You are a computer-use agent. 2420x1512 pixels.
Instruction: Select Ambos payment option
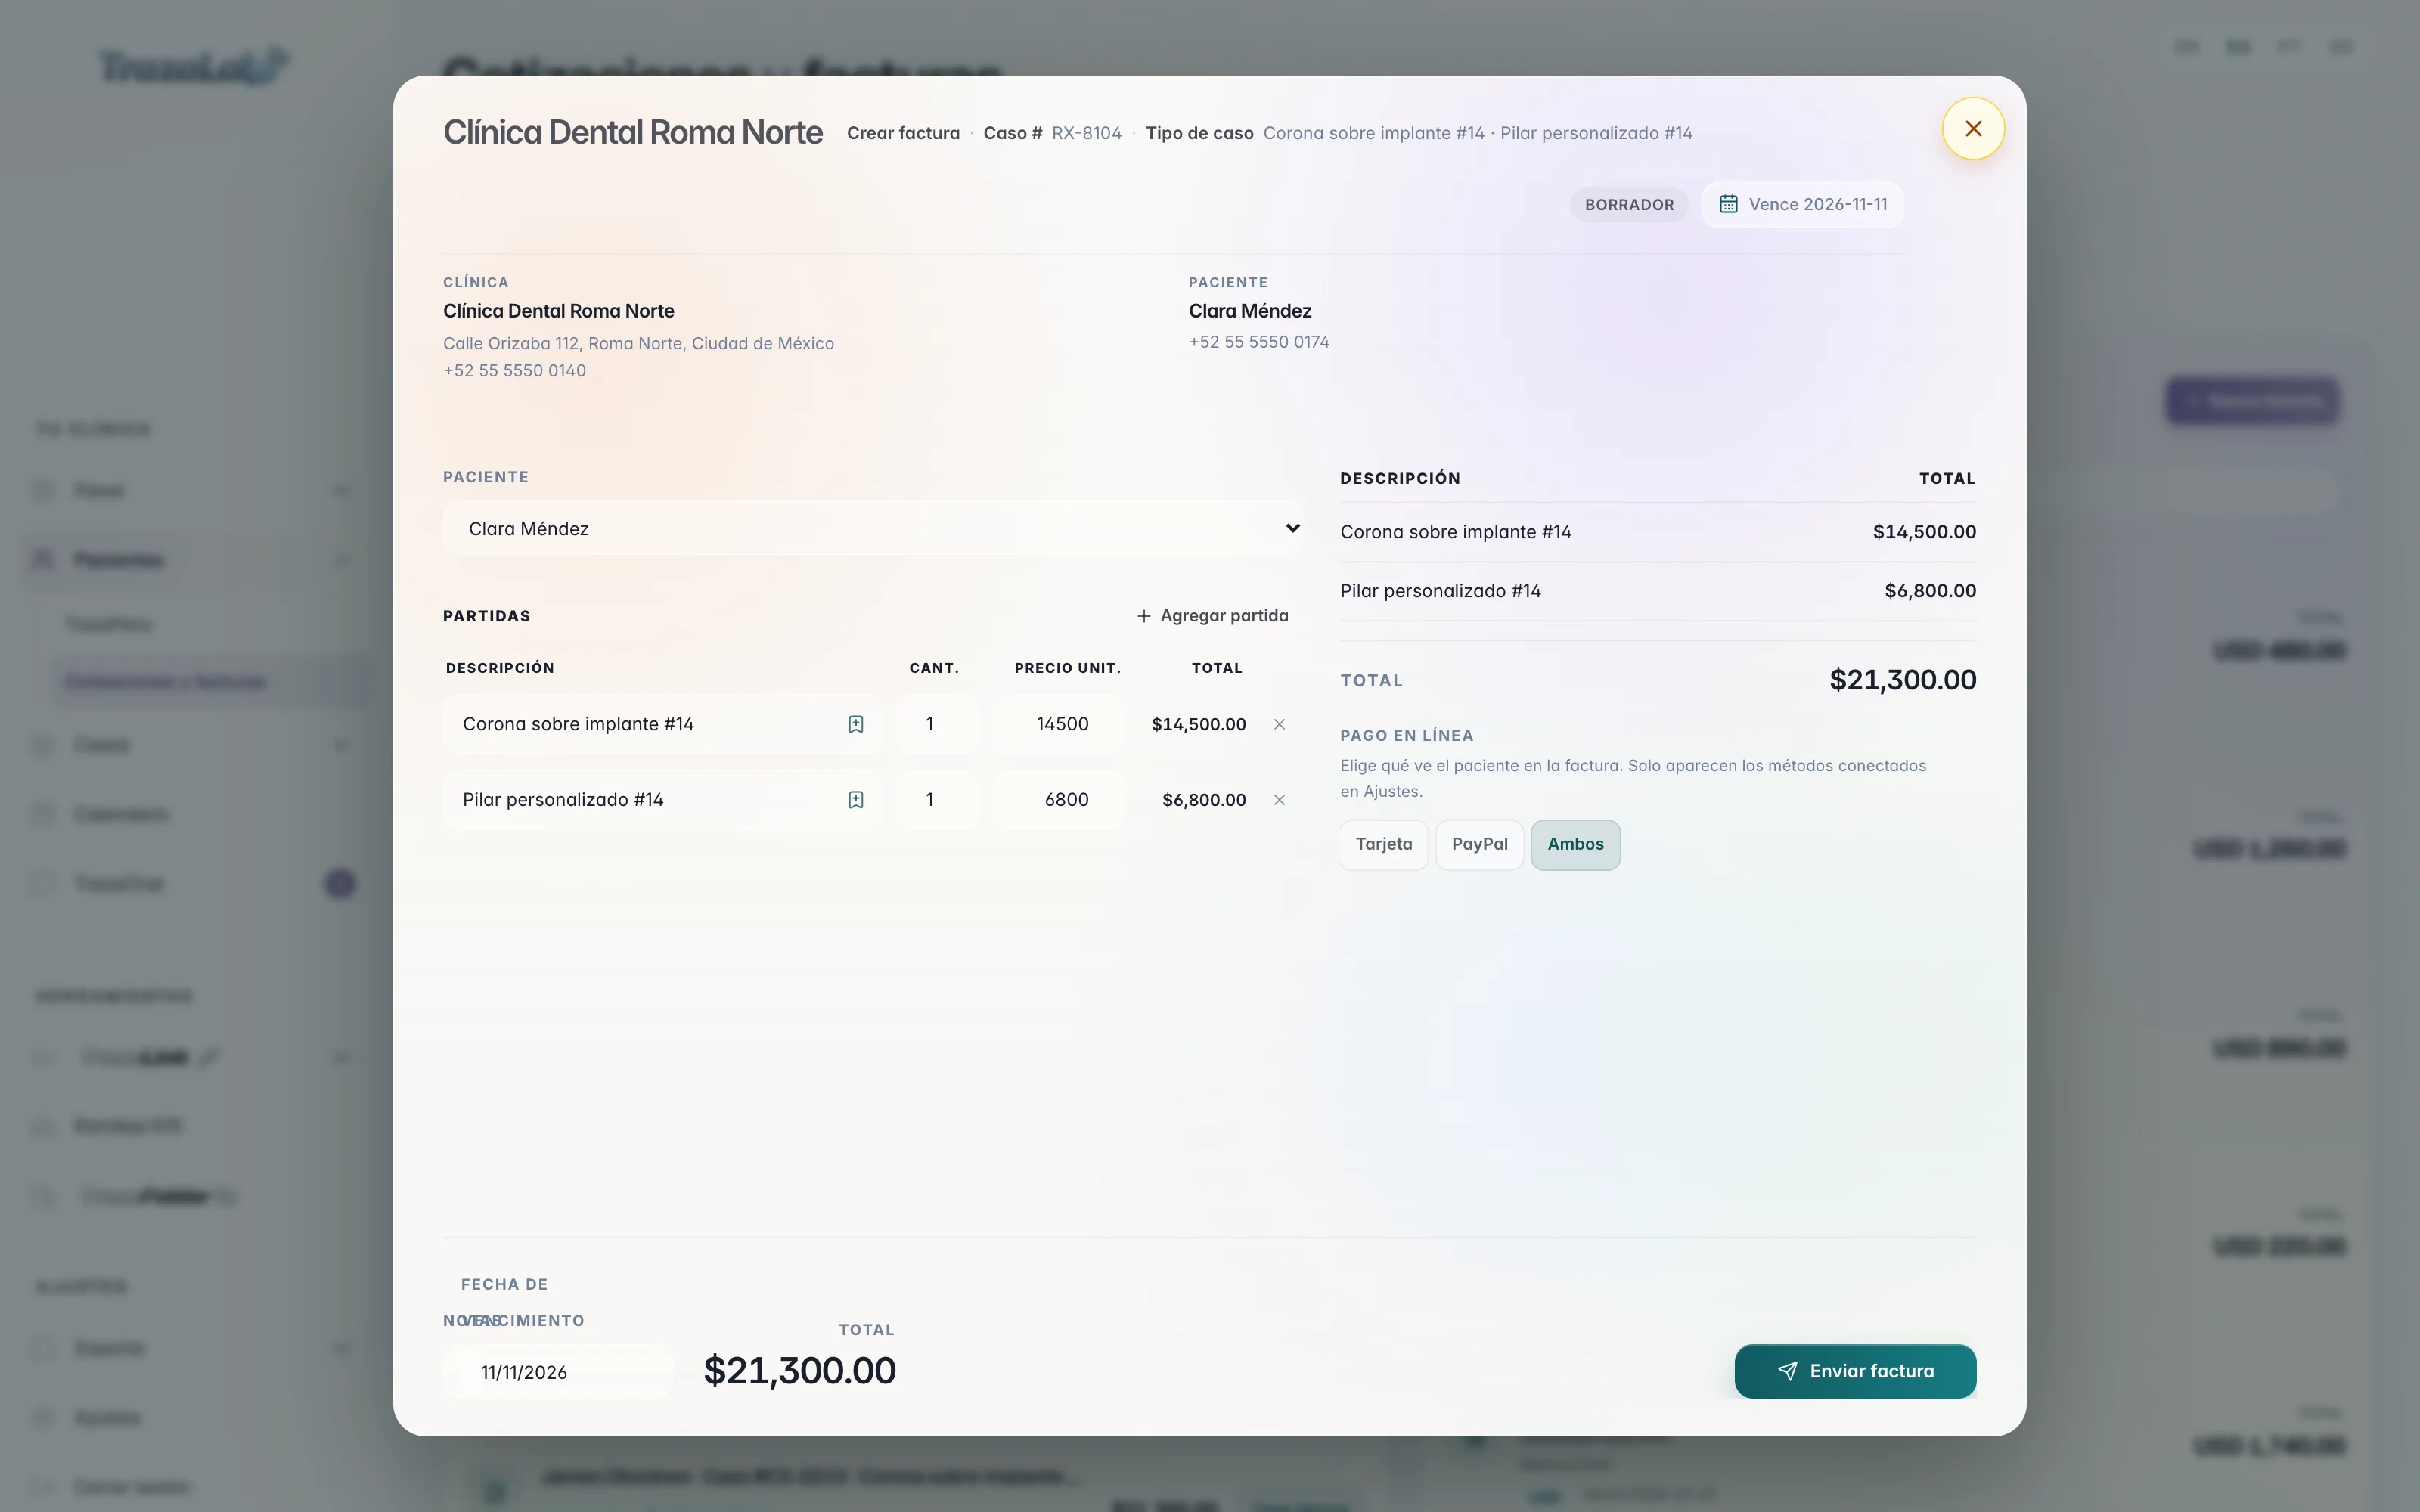(1576, 844)
